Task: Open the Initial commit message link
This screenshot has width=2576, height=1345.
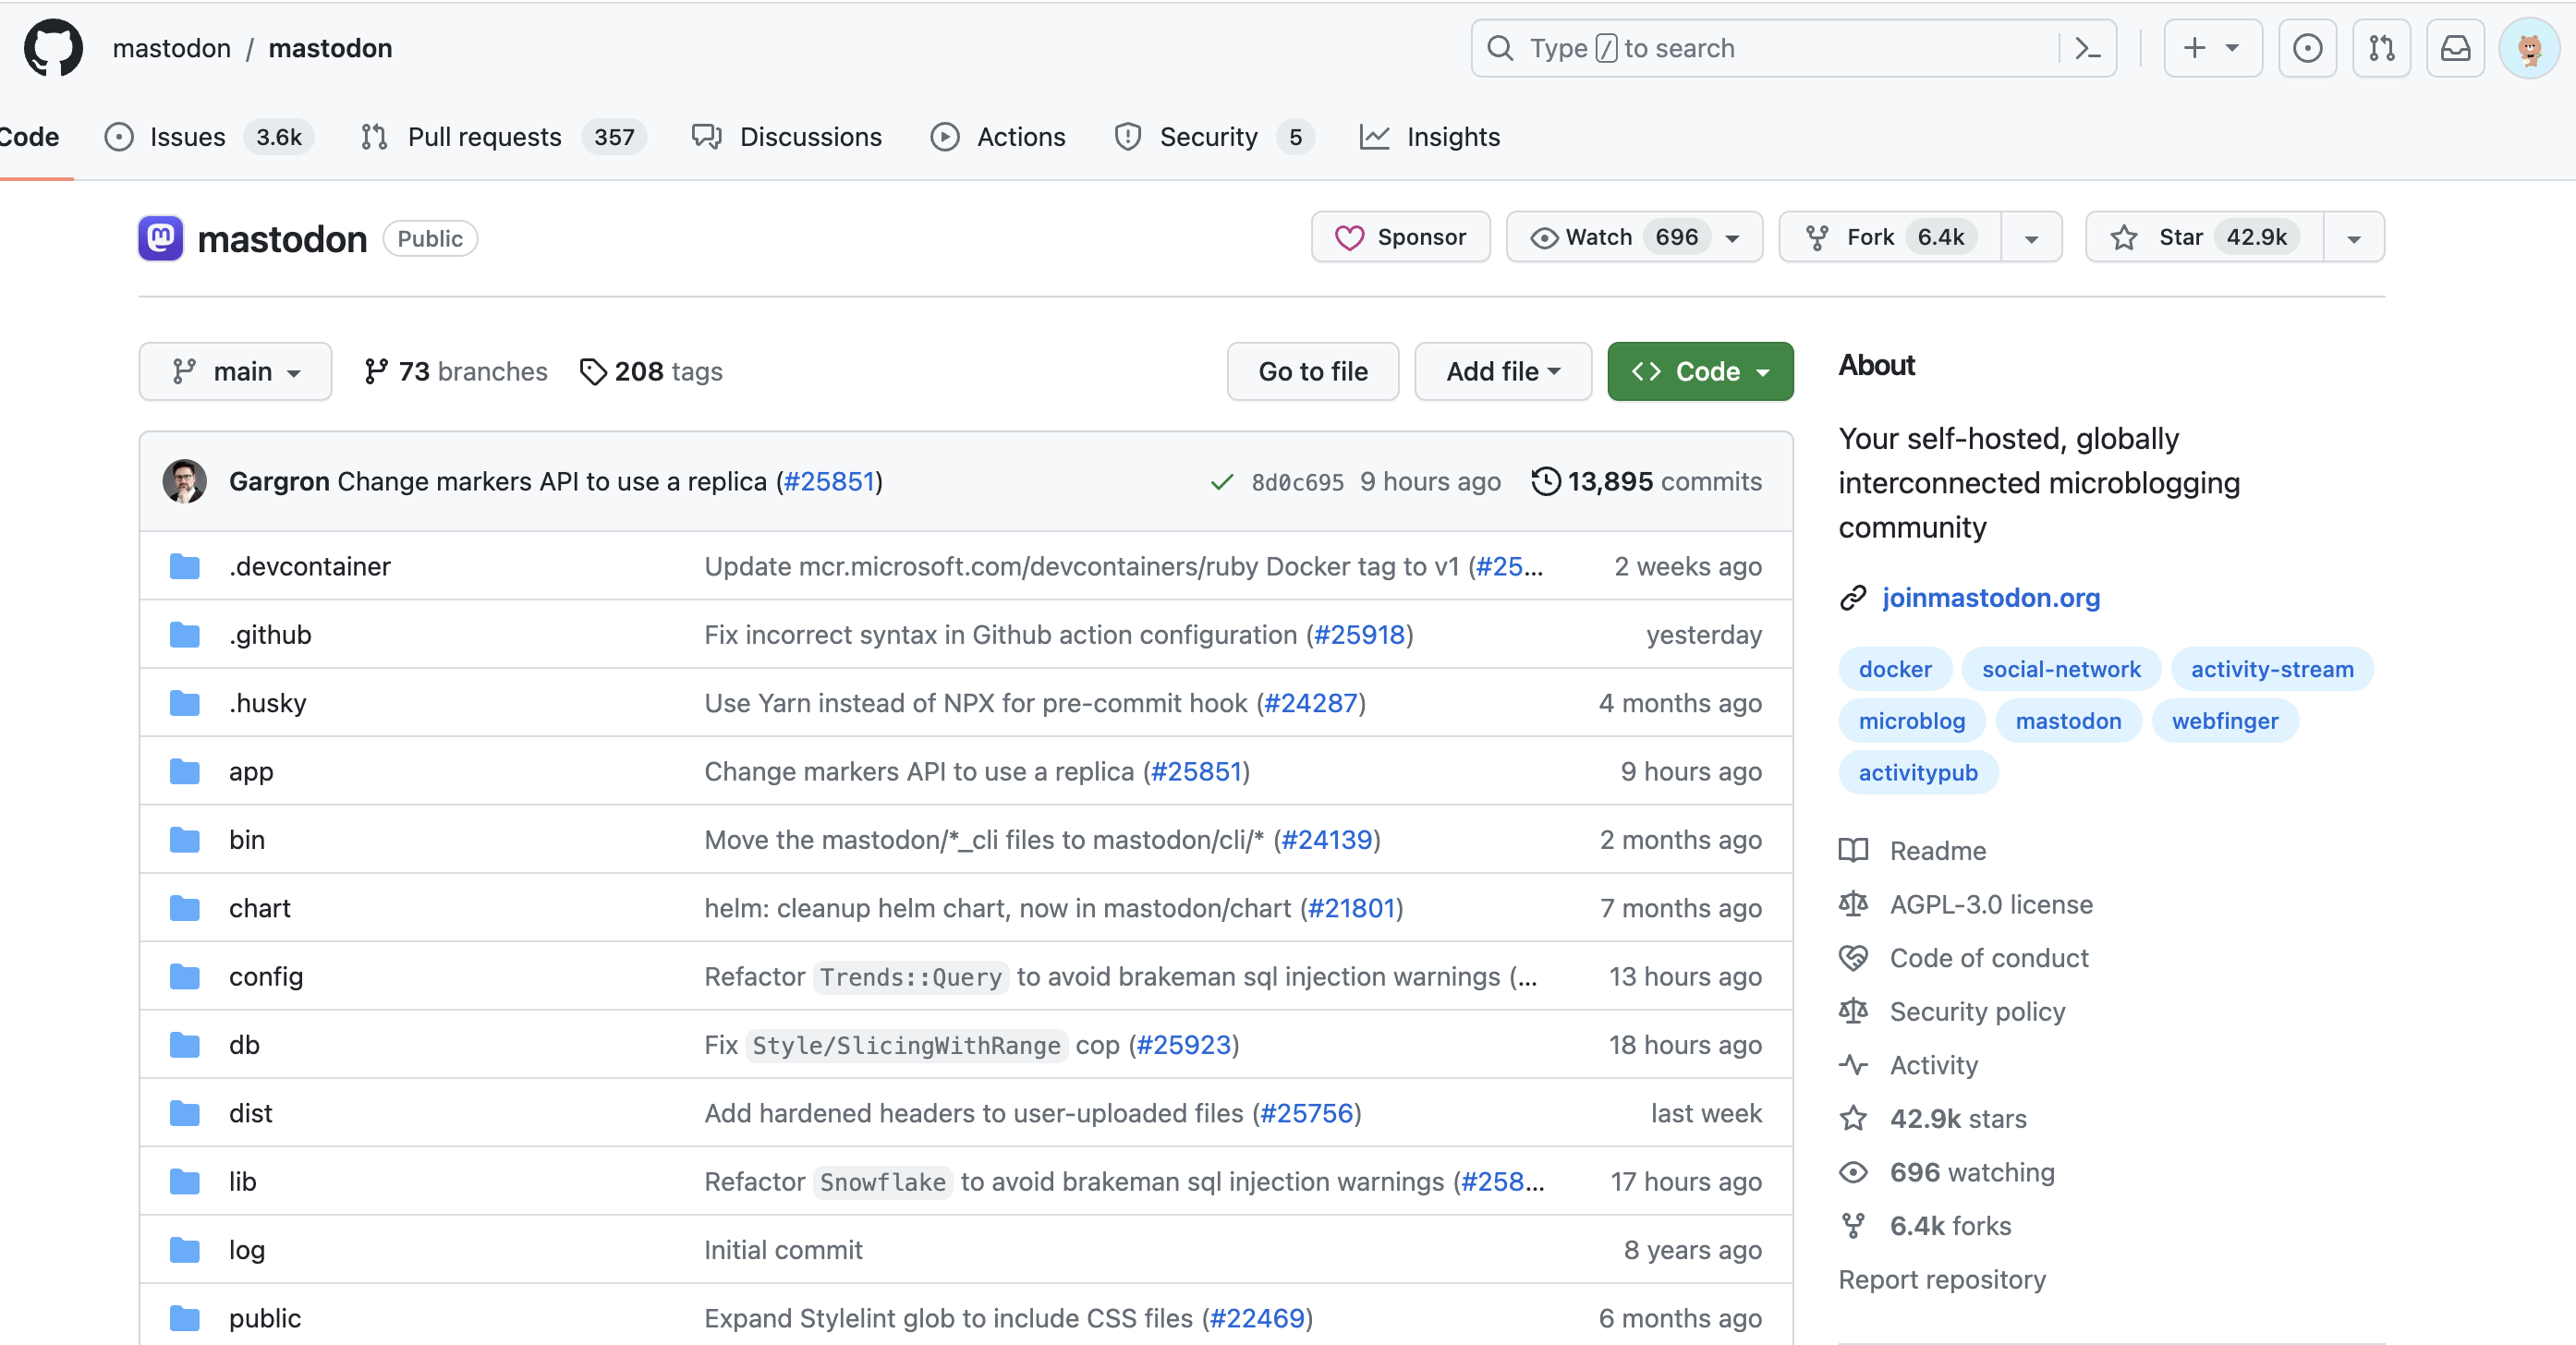Action: [x=783, y=1250]
